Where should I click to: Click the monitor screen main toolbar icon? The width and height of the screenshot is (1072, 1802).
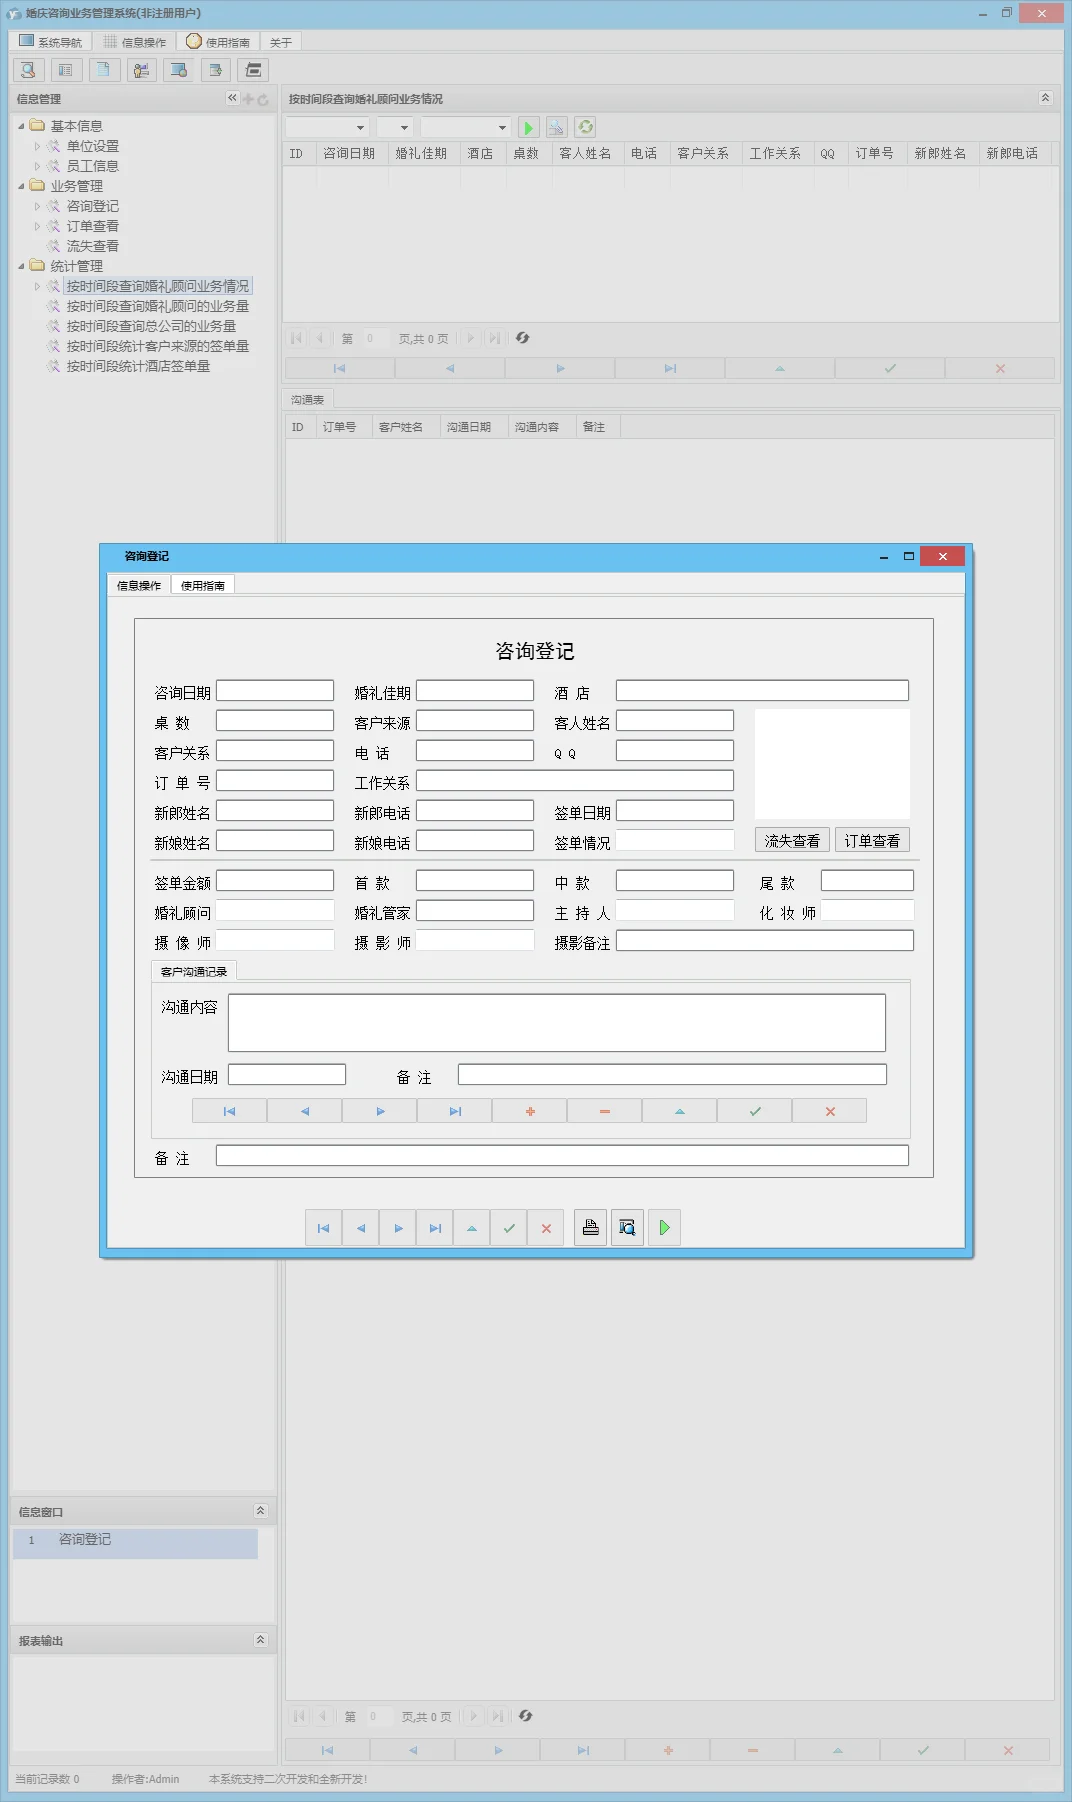(x=179, y=70)
